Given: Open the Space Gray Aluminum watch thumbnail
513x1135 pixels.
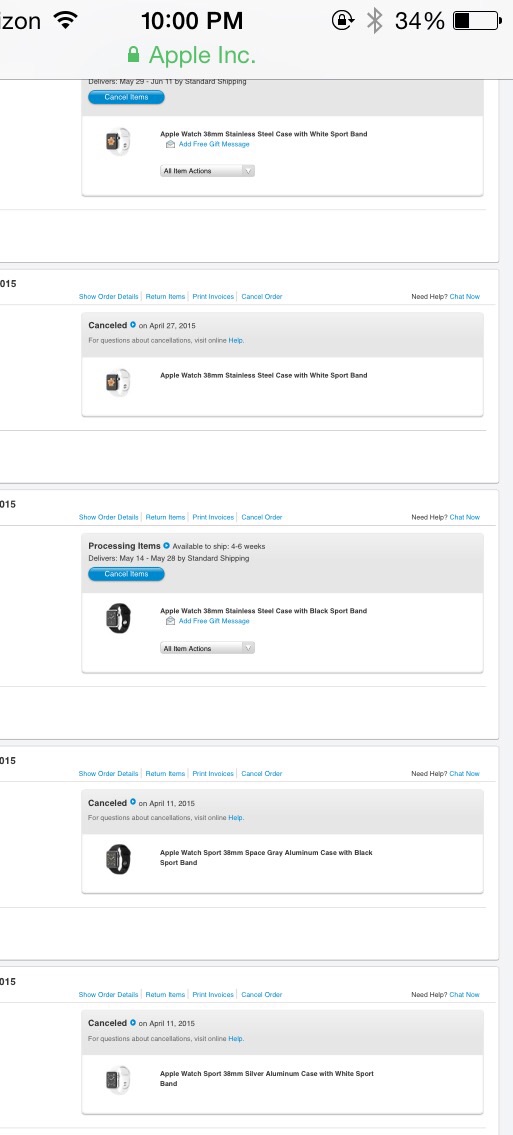Looking at the screenshot, I should pyautogui.click(x=118, y=858).
